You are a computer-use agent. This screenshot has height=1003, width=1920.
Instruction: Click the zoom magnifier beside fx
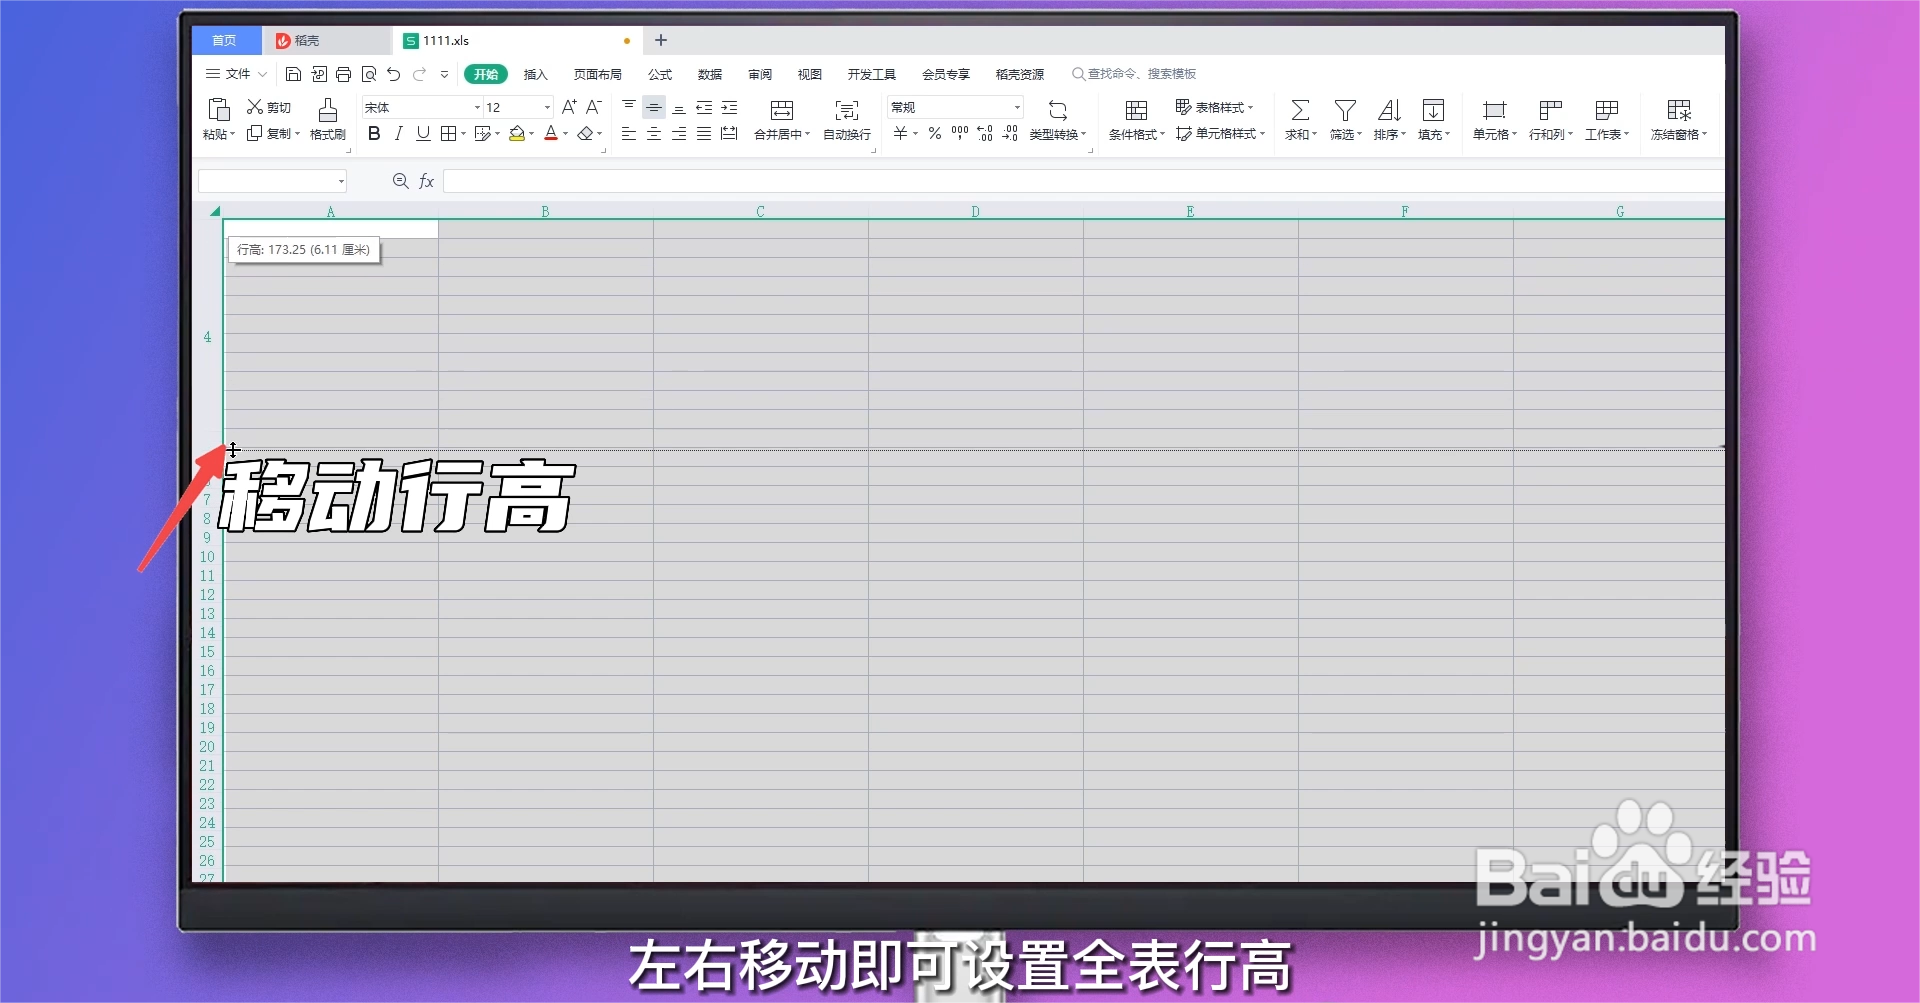[400, 181]
